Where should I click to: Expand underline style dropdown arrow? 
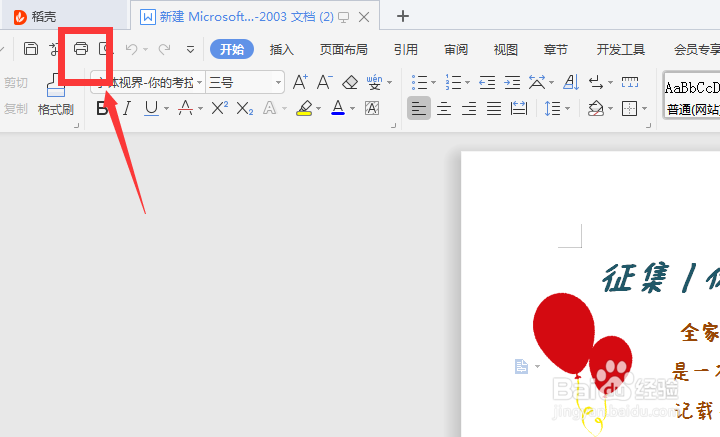[166, 109]
